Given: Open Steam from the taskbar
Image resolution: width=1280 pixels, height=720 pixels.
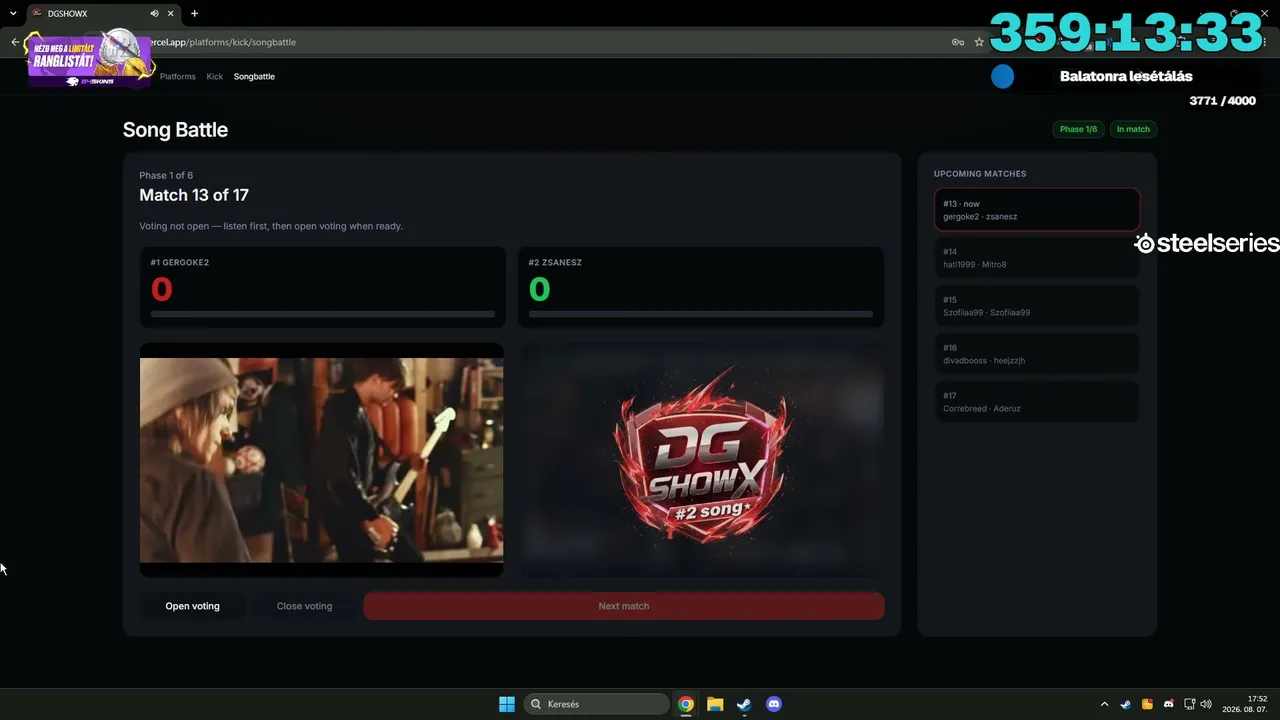Looking at the screenshot, I should (x=744, y=704).
